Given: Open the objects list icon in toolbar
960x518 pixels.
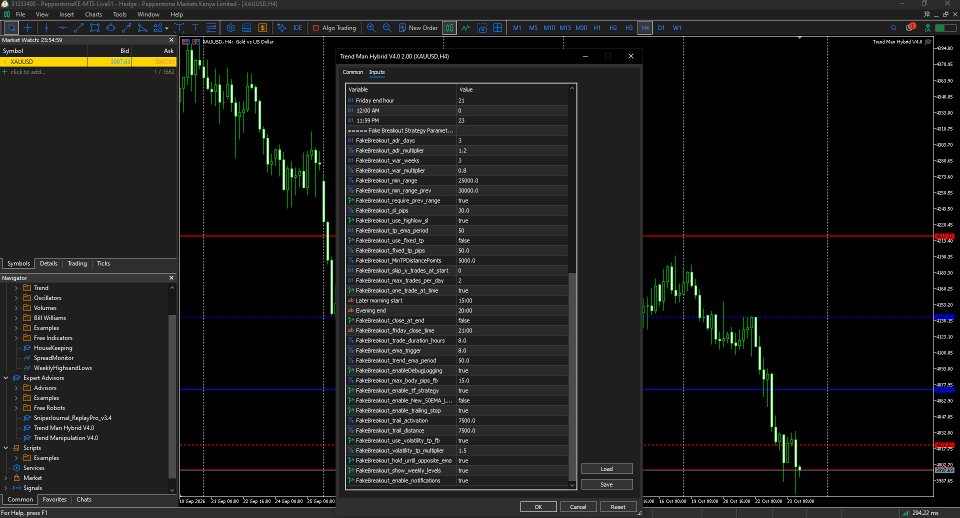Looking at the screenshot, I should coord(211,28).
